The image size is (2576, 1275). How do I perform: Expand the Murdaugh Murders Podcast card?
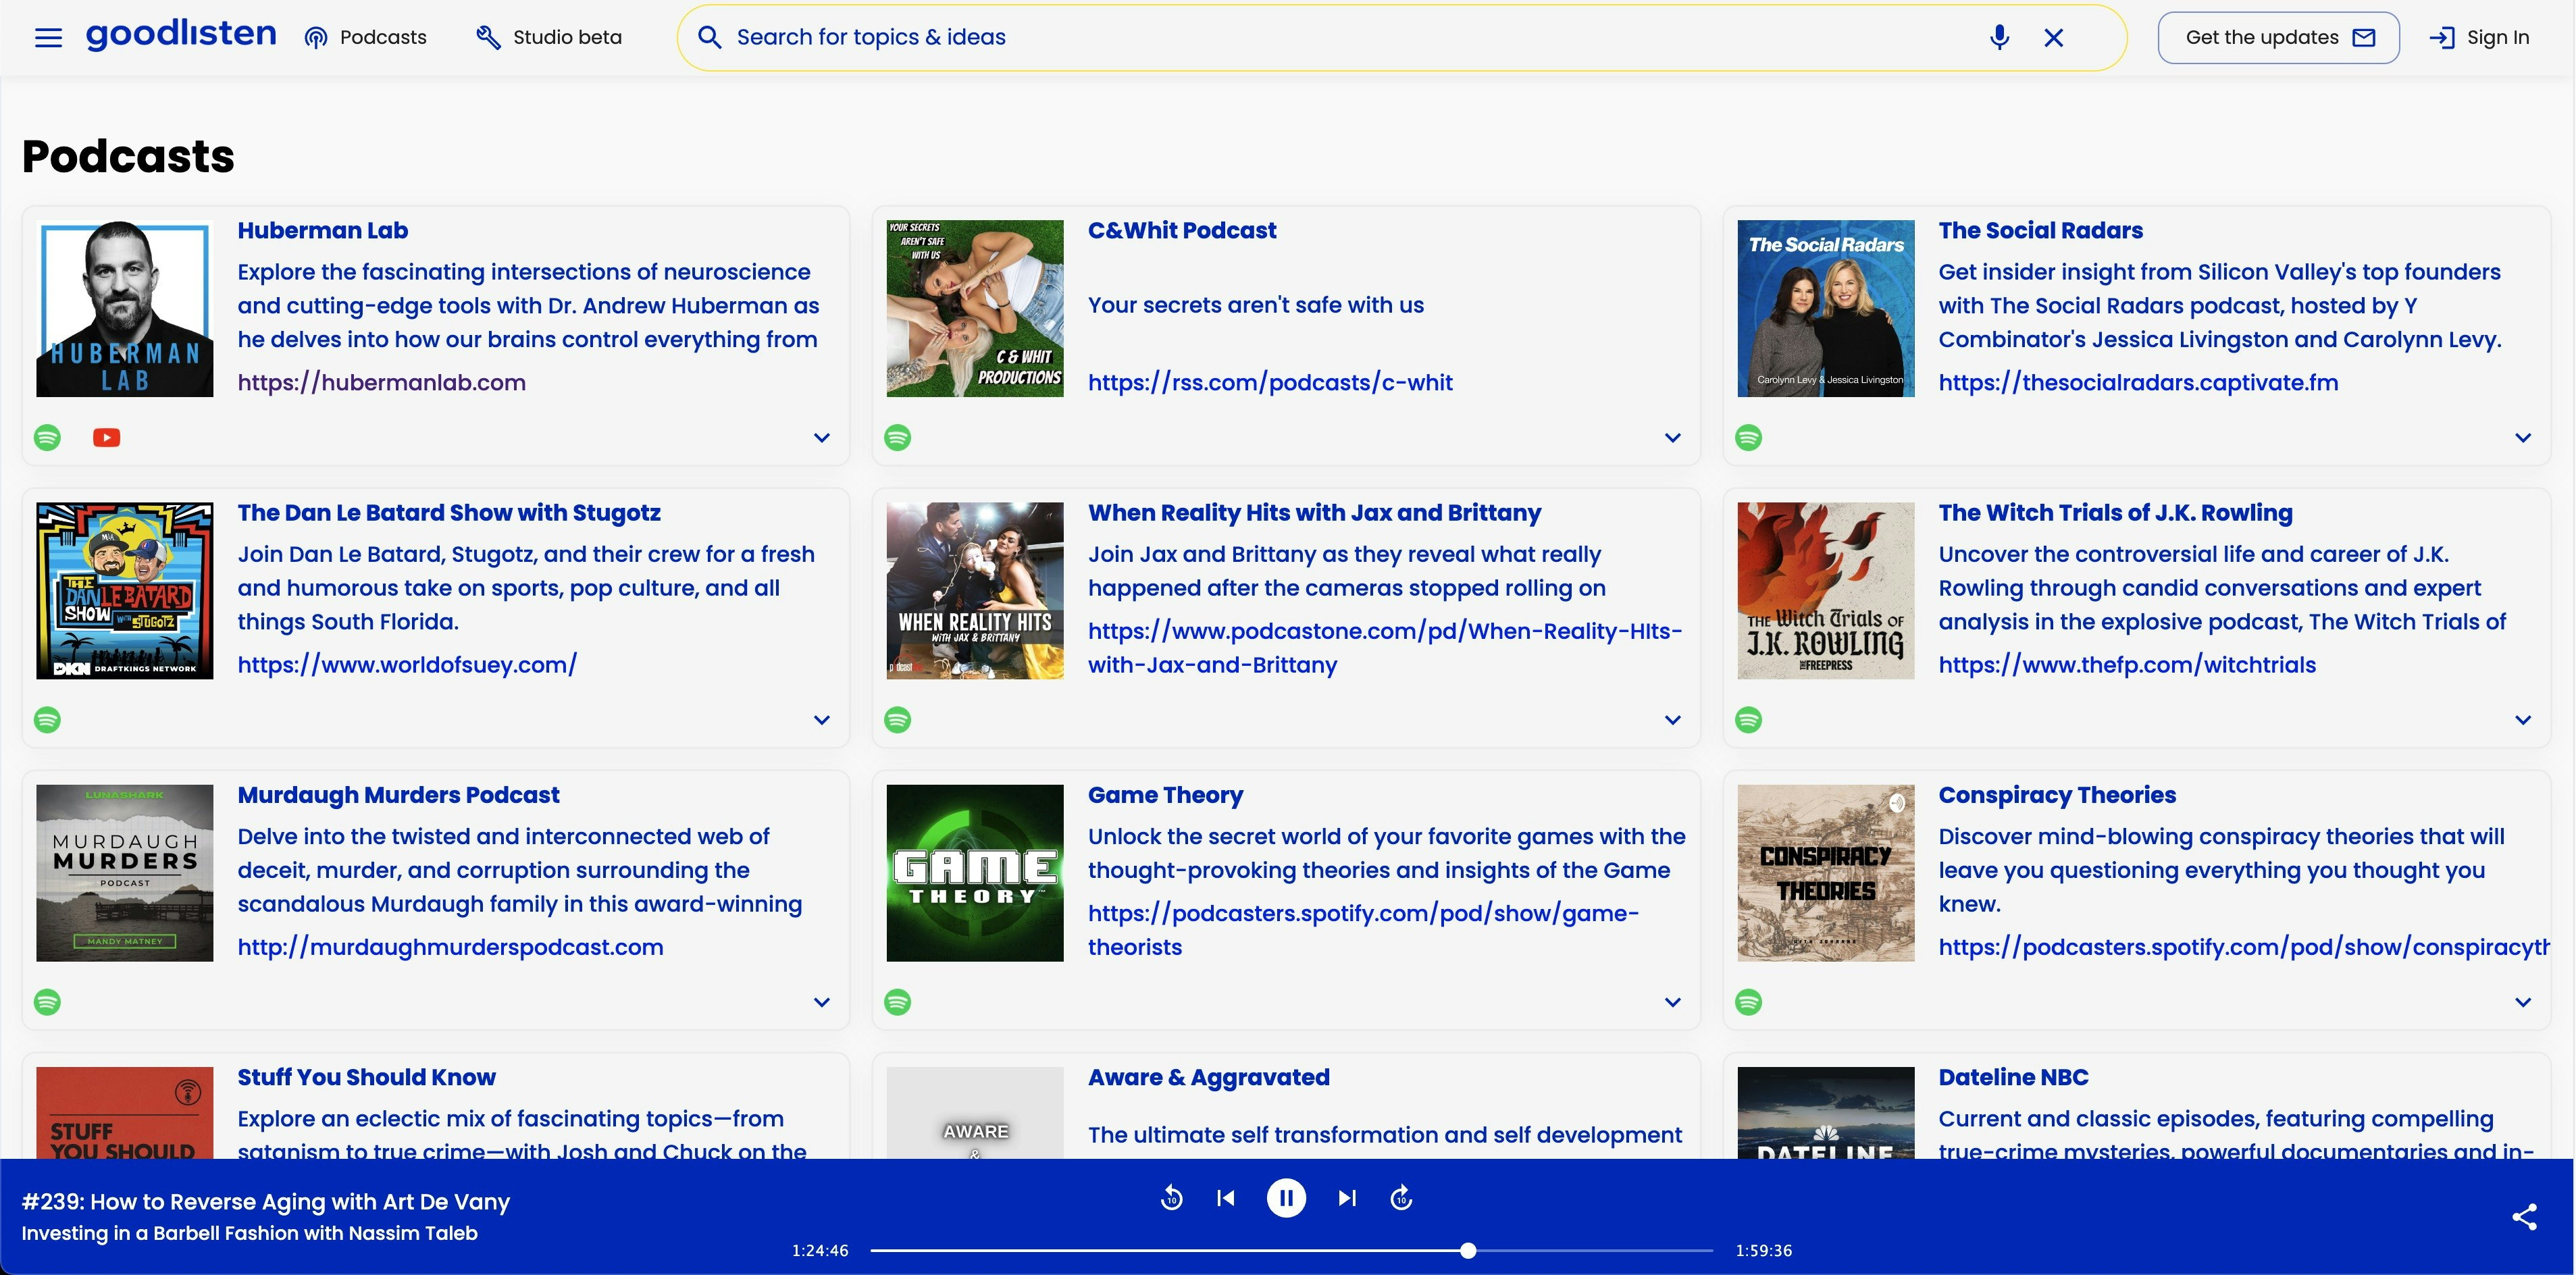(x=822, y=1001)
